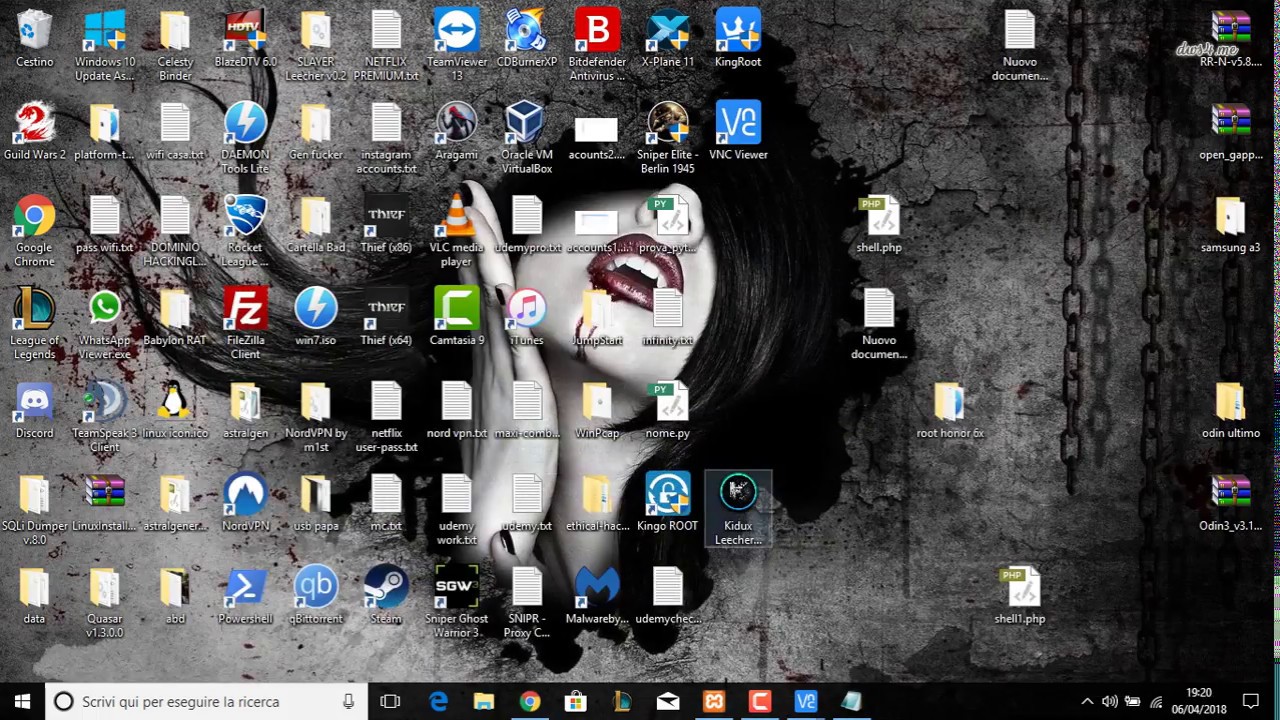Select the shell.php file icon
The height and width of the screenshot is (720, 1280).
pyautogui.click(x=879, y=224)
